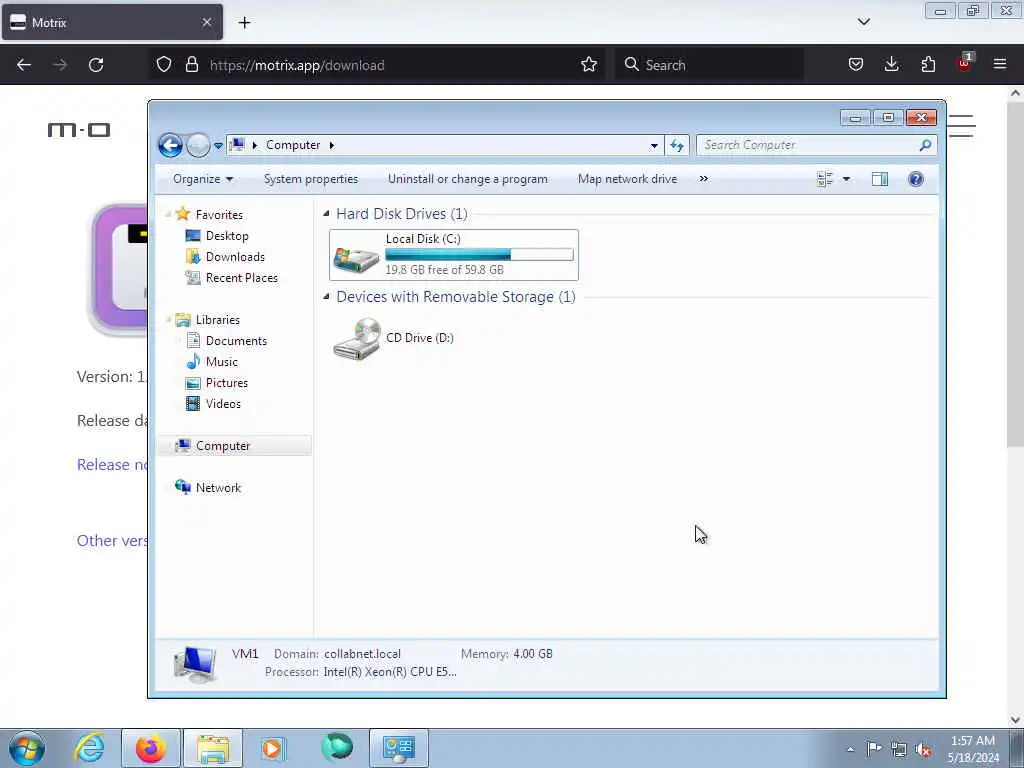
Task: Open the taskbar clock showing 1:57 AM
Action: click(x=973, y=749)
